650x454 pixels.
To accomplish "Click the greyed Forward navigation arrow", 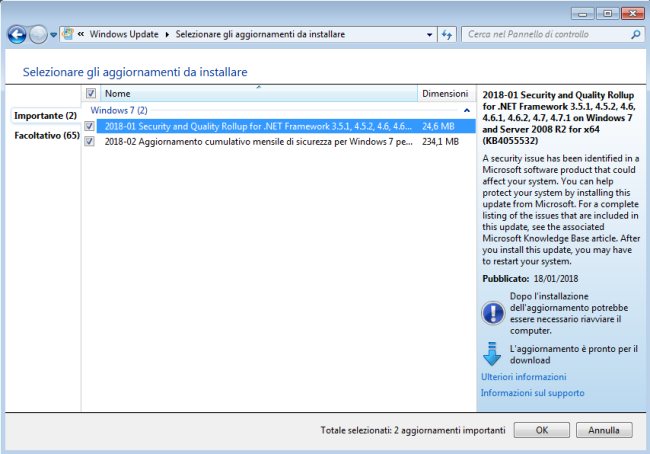I will [x=38, y=34].
